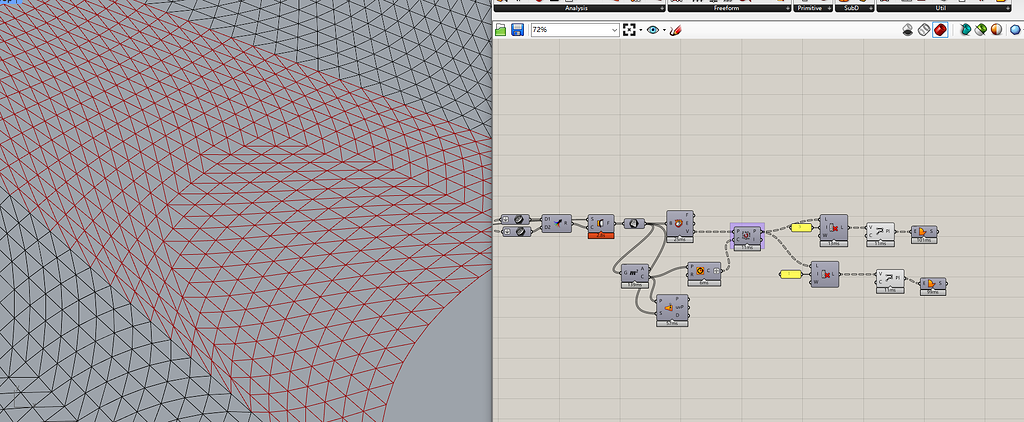Screen dimensions: 1024x422
Task: Toggle the eye preview view icon
Action: point(652,30)
